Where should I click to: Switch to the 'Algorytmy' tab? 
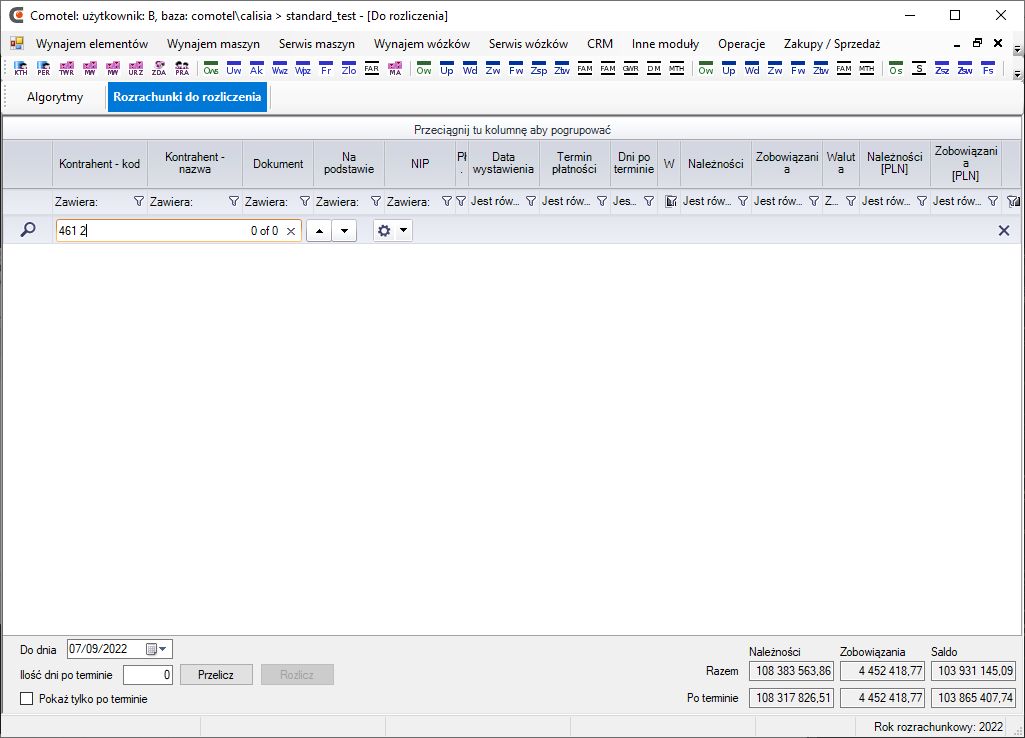55,97
